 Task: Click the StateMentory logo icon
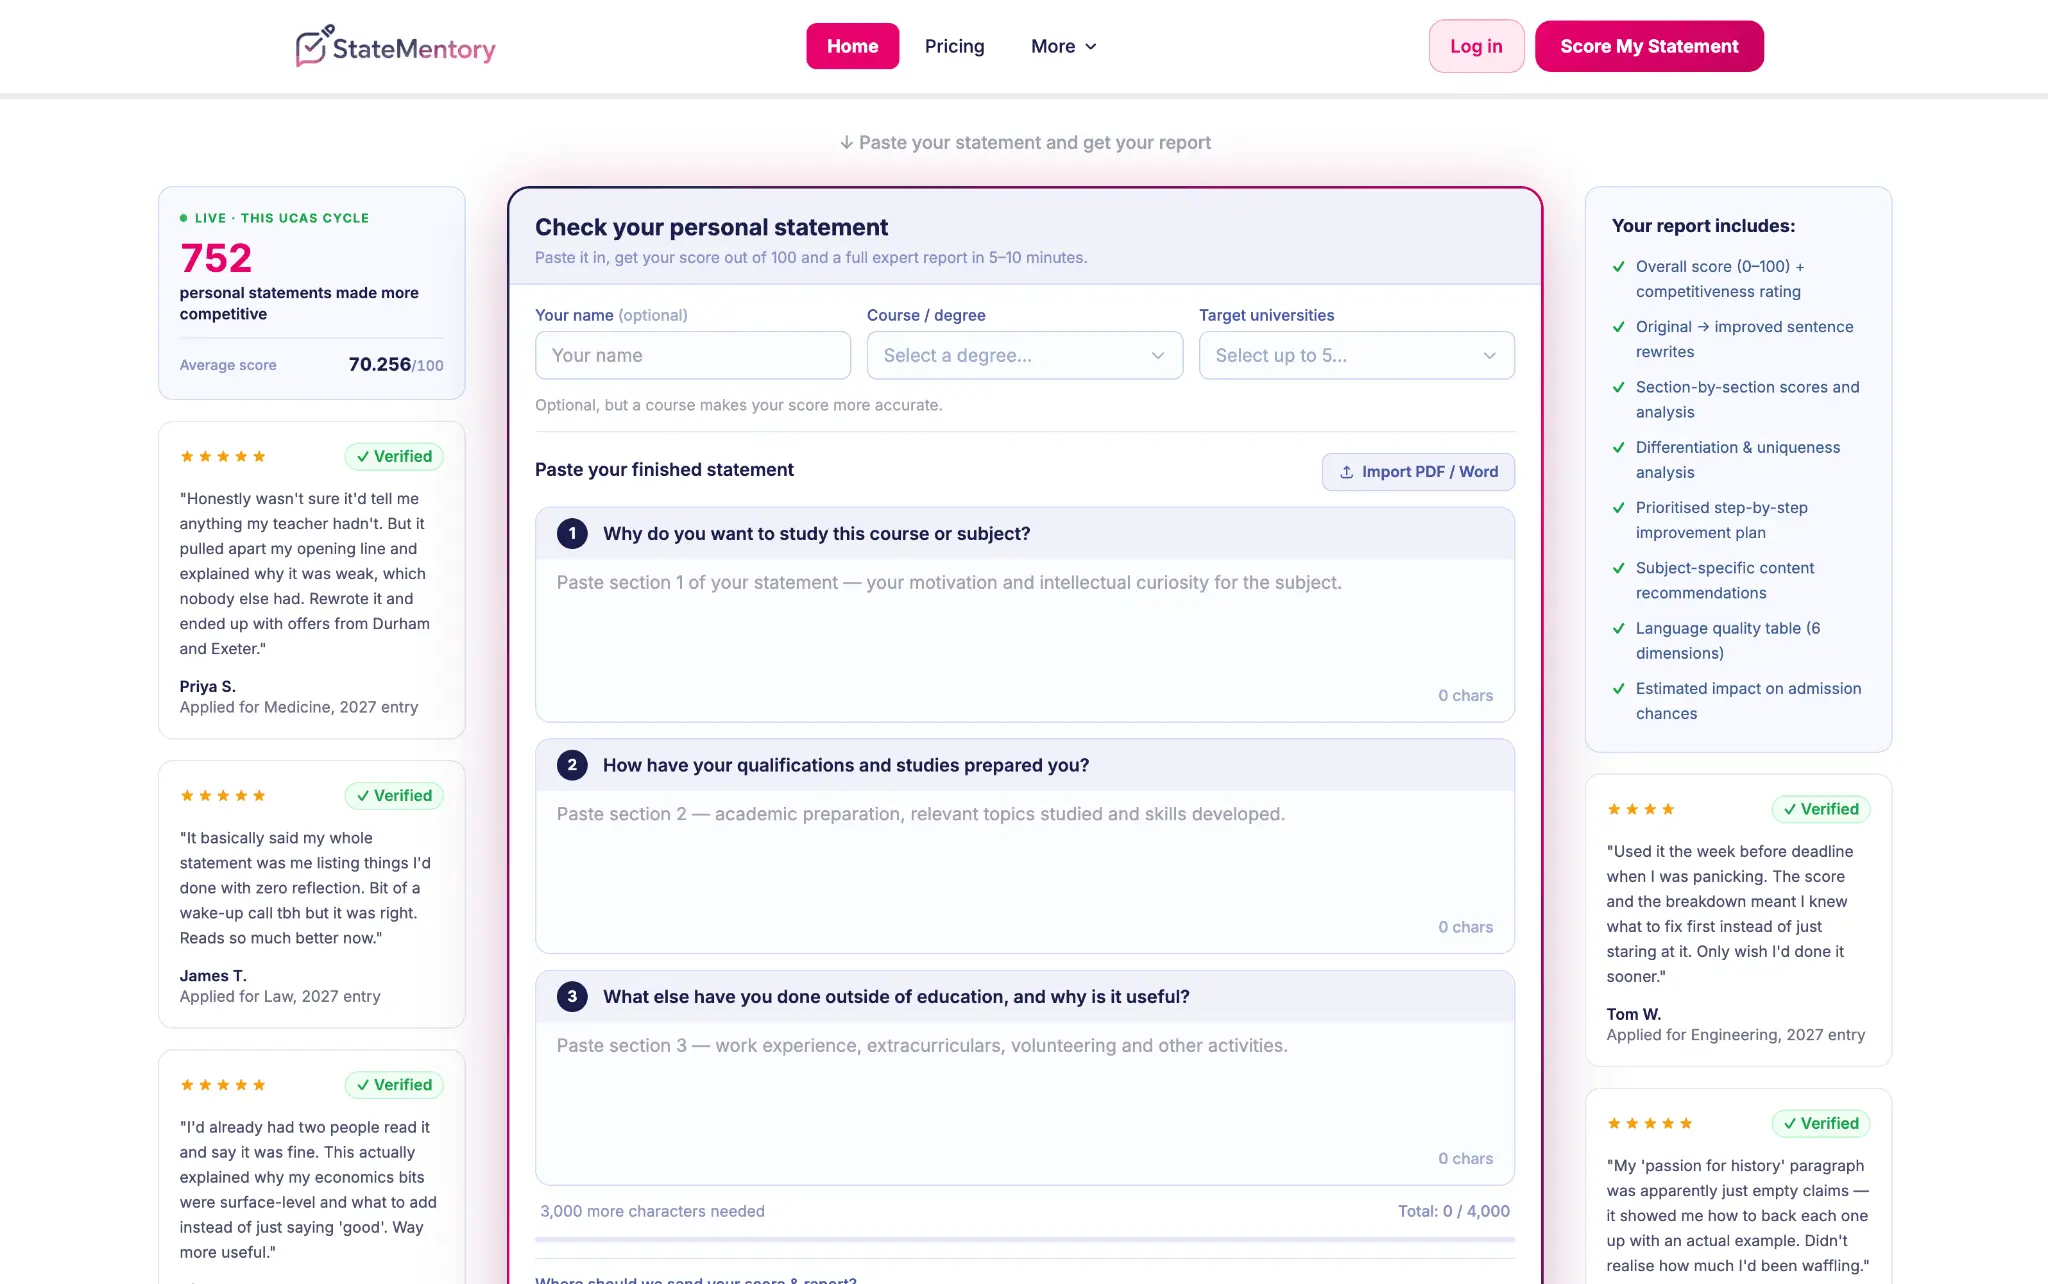tap(313, 46)
